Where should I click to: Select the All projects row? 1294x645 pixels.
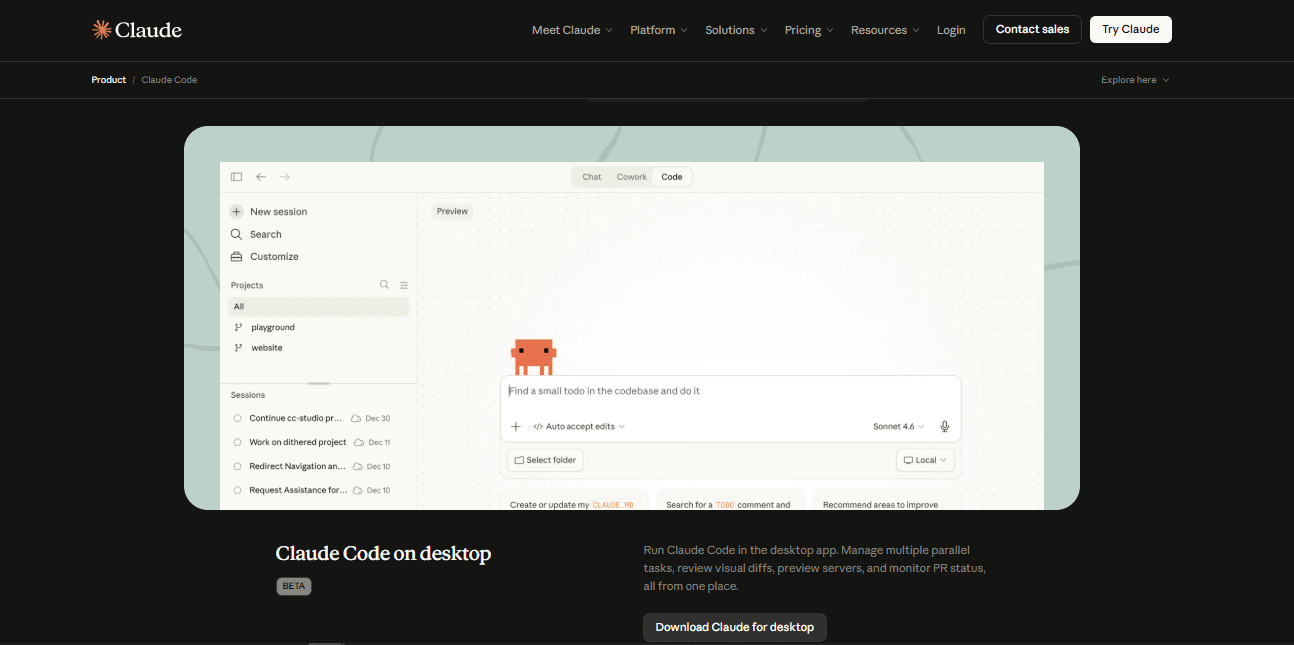[x=319, y=307]
